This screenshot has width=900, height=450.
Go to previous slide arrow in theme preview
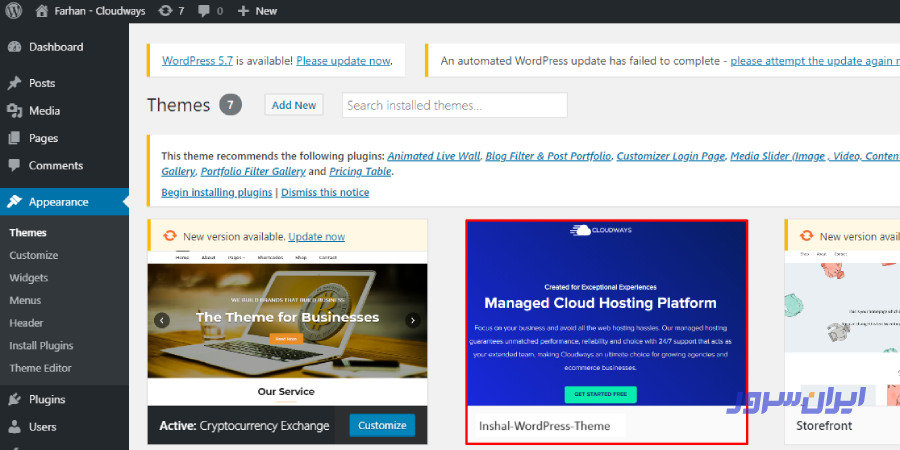coord(162,320)
